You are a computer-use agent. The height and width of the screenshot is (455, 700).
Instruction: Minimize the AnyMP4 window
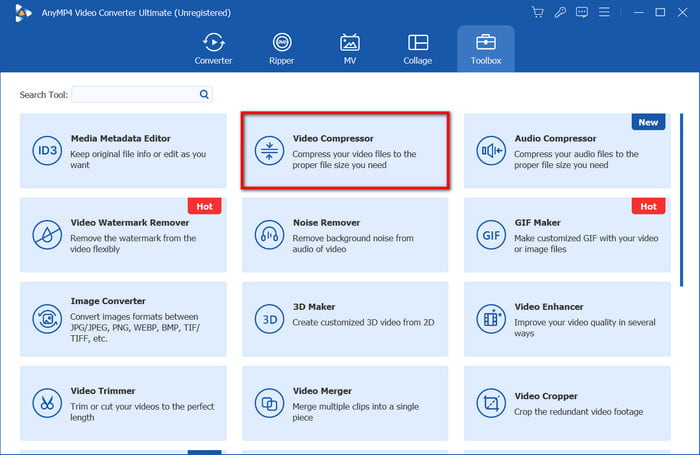[639, 13]
